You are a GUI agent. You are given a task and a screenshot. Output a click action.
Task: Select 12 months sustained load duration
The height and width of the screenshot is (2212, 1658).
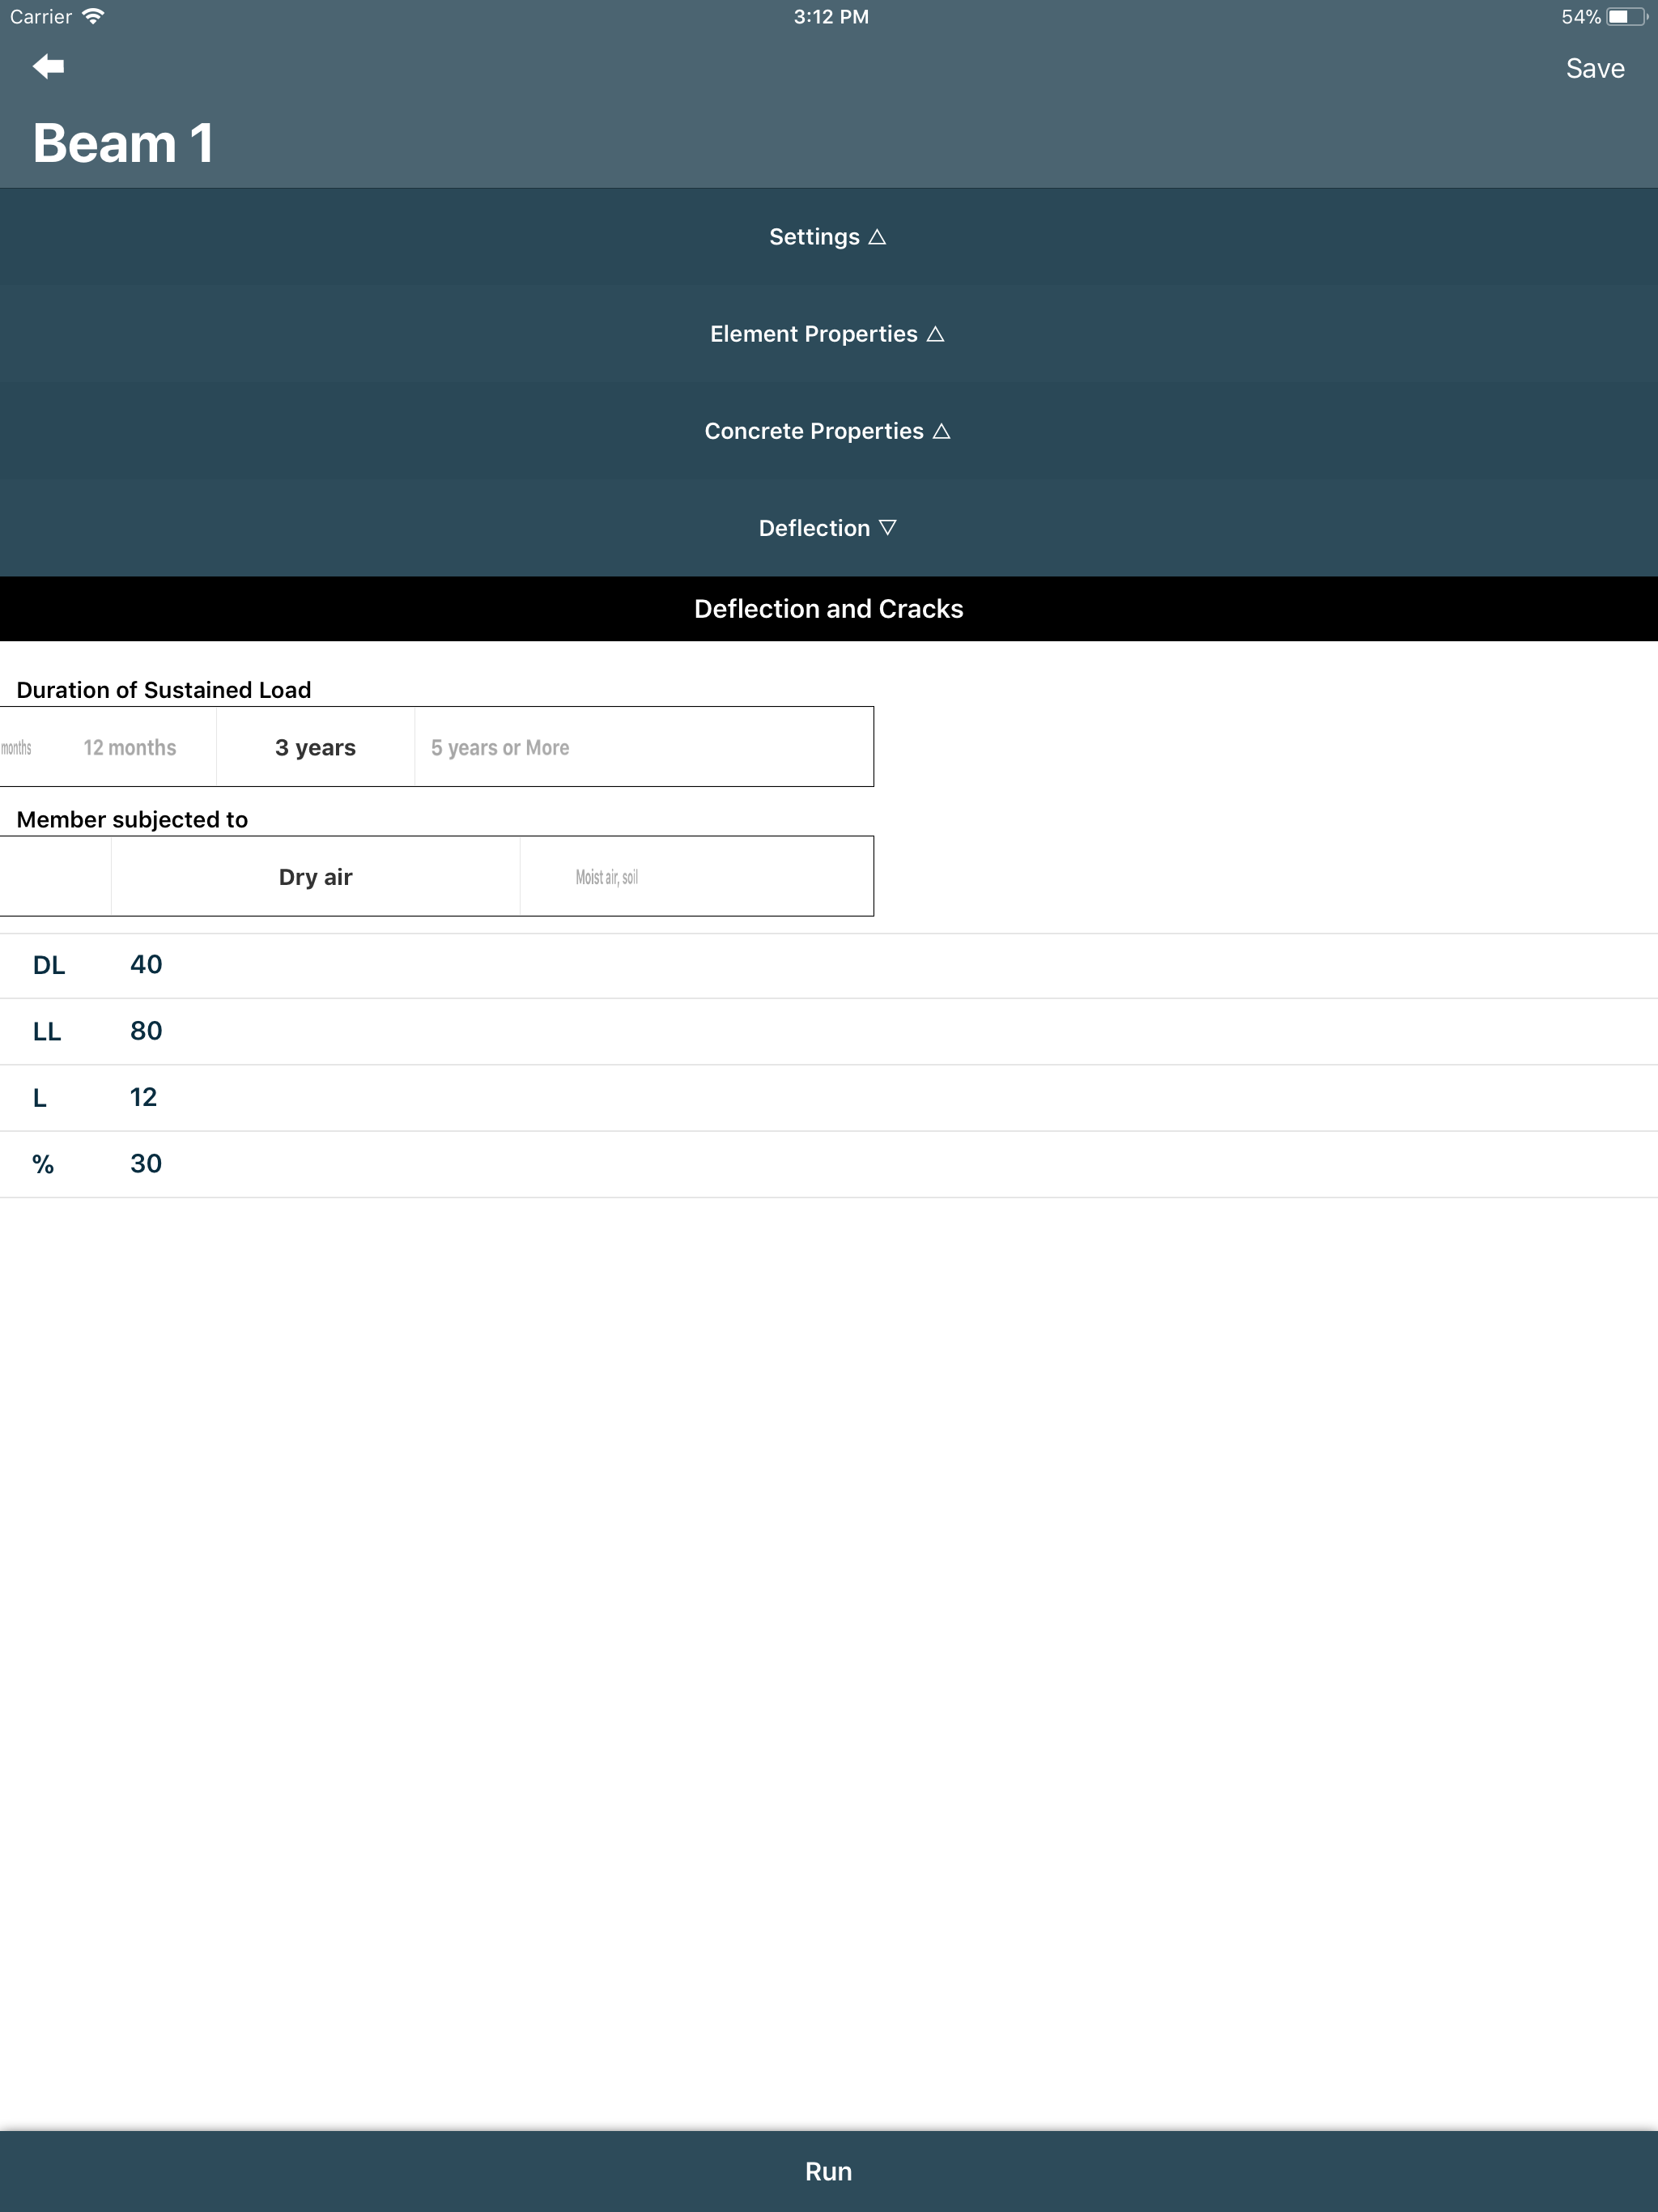(130, 748)
